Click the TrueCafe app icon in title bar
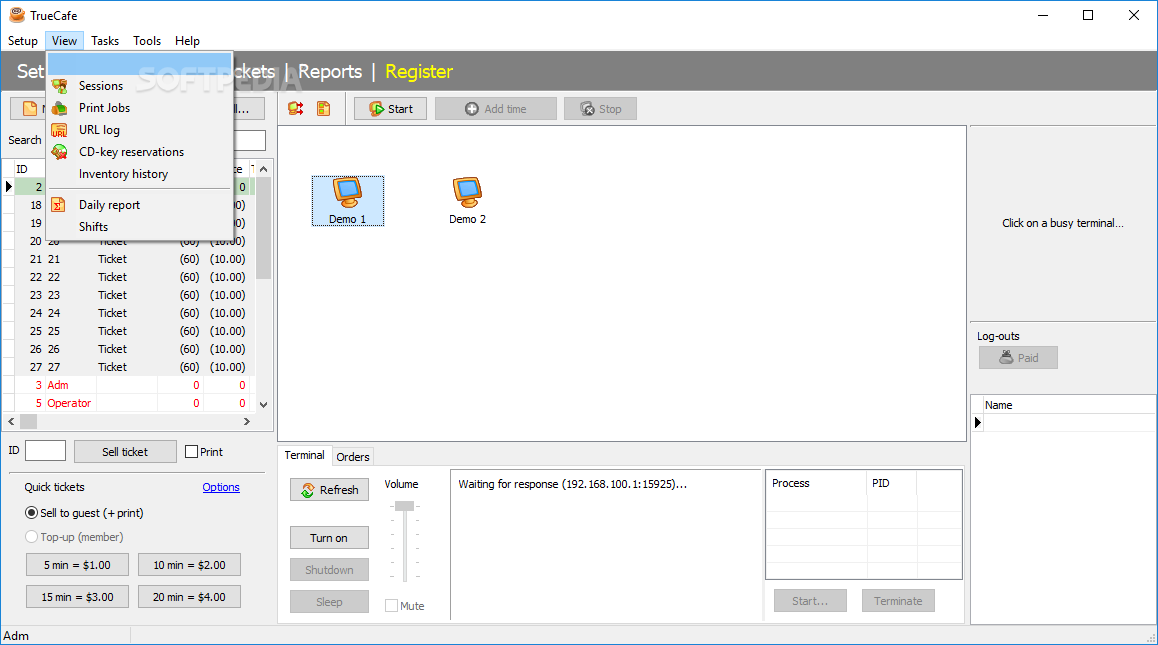The width and height of the screenshot is (1158, 645). point(16,15)
